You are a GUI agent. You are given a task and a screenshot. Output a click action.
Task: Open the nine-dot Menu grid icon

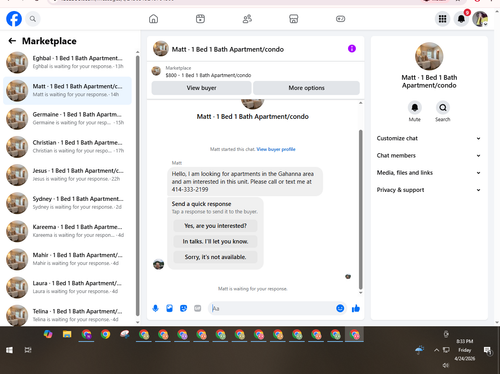click(x=442, y=19)
